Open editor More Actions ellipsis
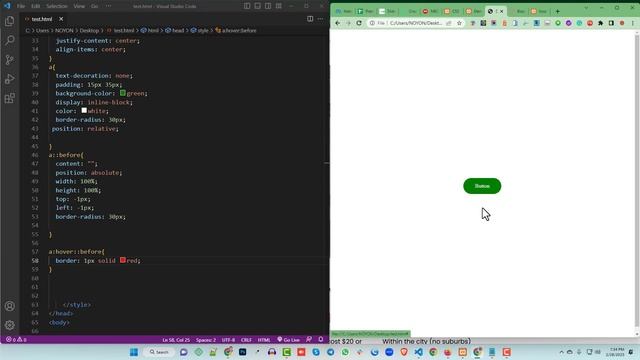 tap(320, 19)
